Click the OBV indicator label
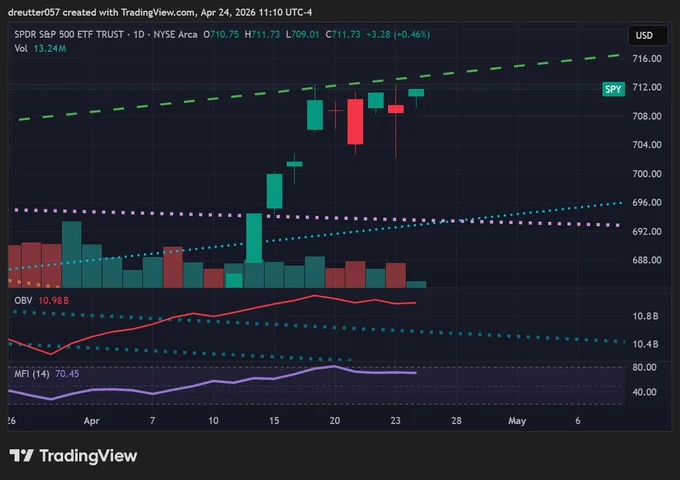 click(x=23, y=300)
